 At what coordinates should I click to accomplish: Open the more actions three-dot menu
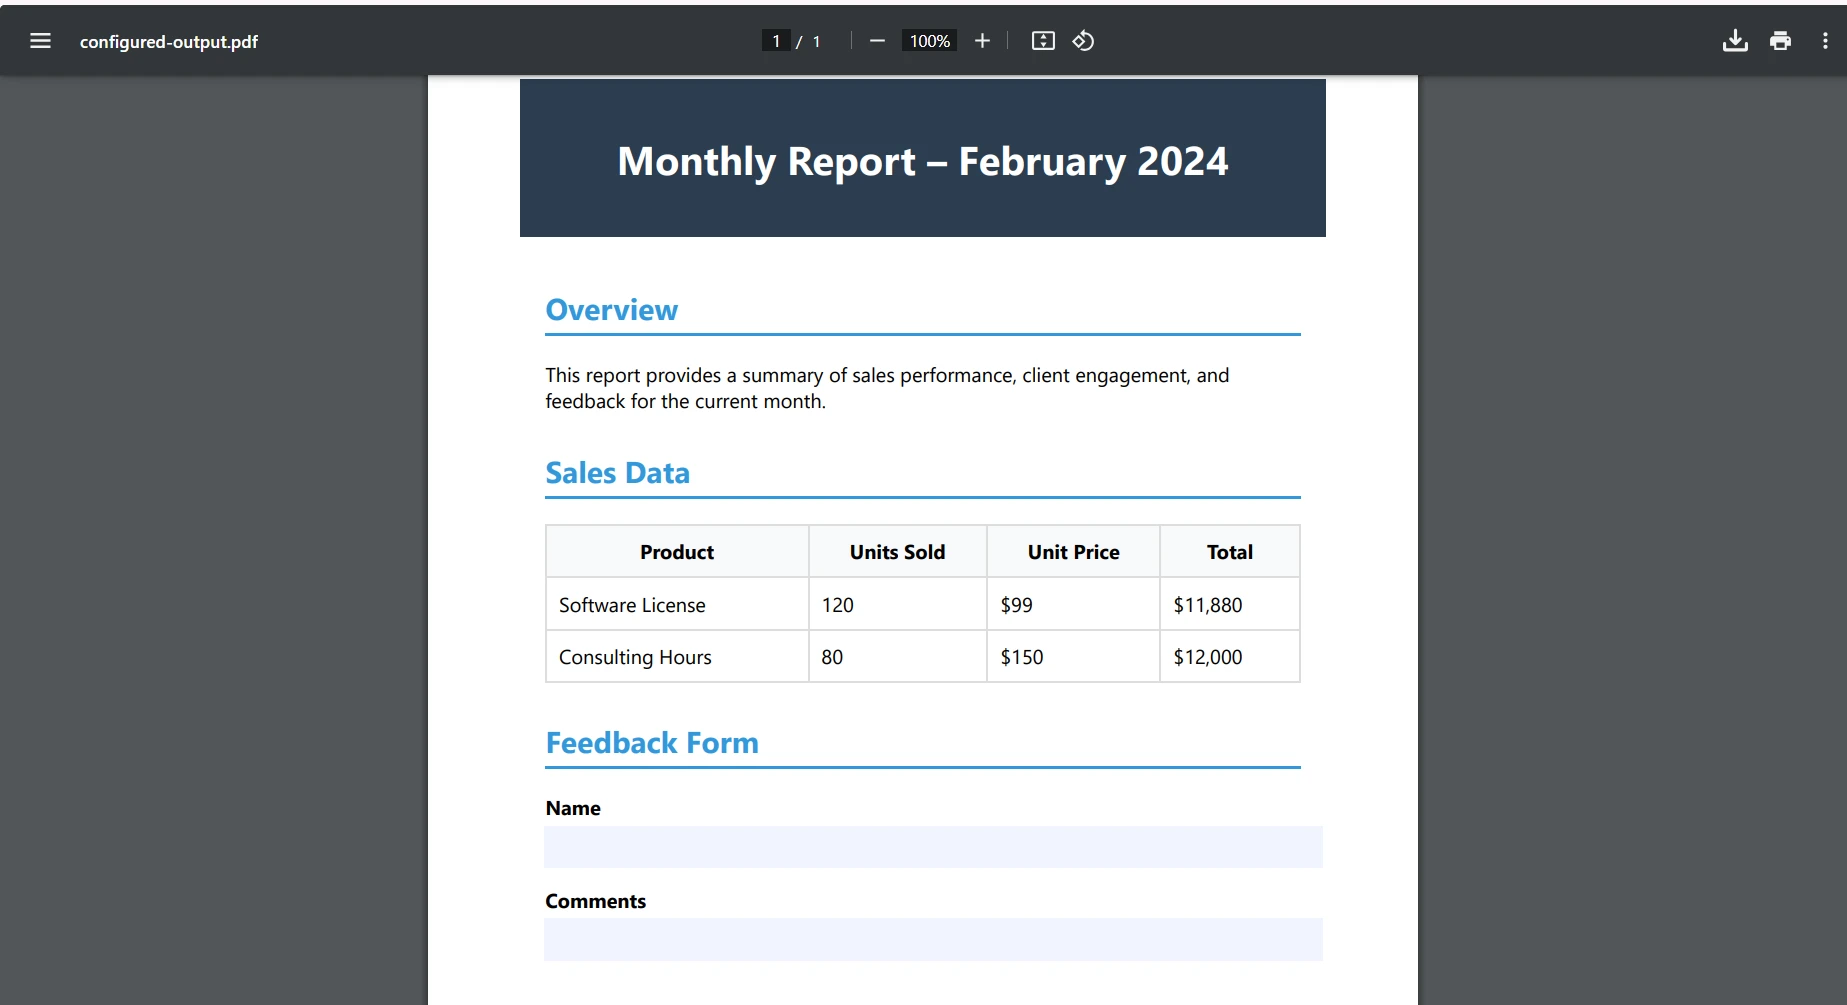point(1825,41)
